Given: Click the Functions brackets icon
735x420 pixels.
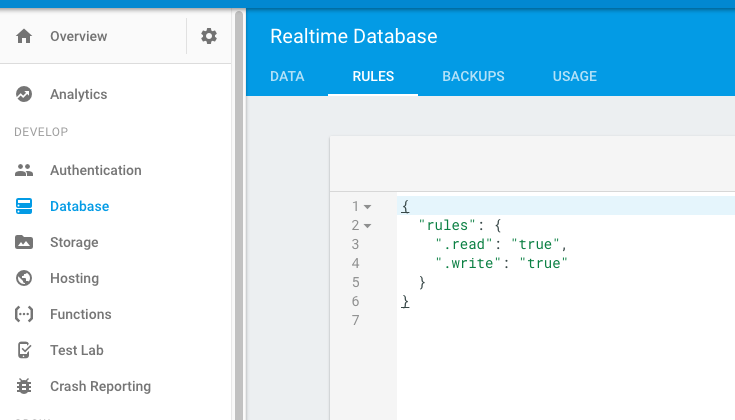Looking at the screenshot, I should (x=24, y=314).
